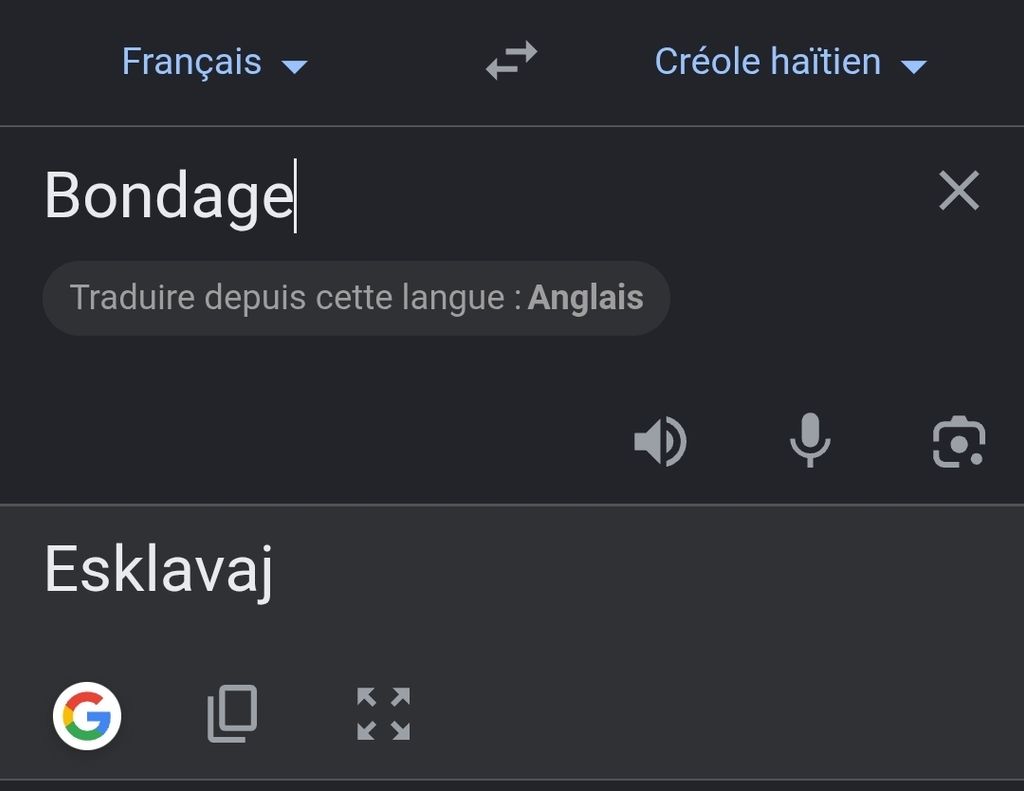Search the translation with the Google icon
1024x791 pixels.
pos(87,715)
